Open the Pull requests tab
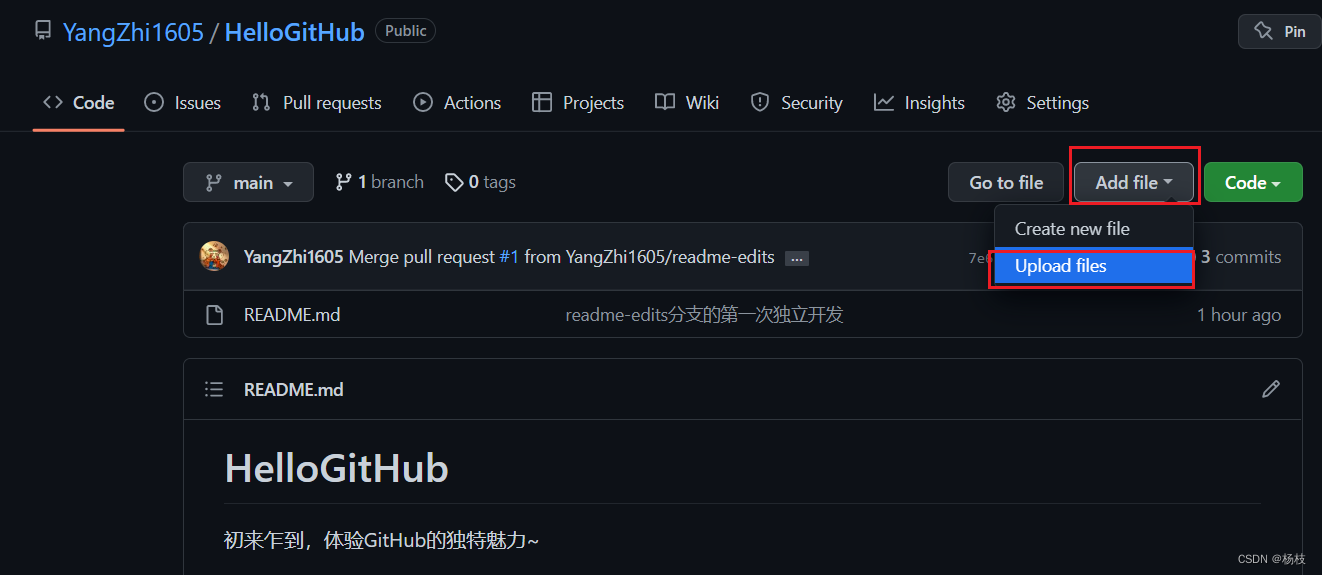1322x575 pixels. click(316, 102)
